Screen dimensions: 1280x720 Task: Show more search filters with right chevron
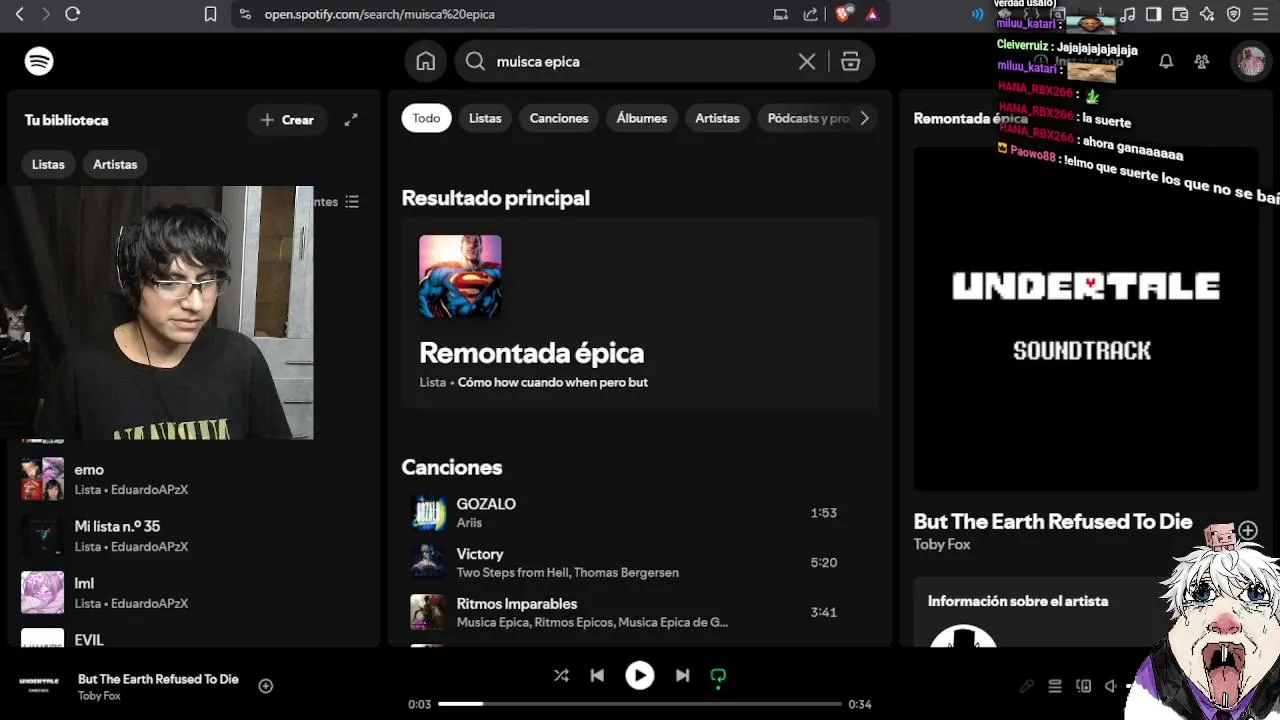864,118
